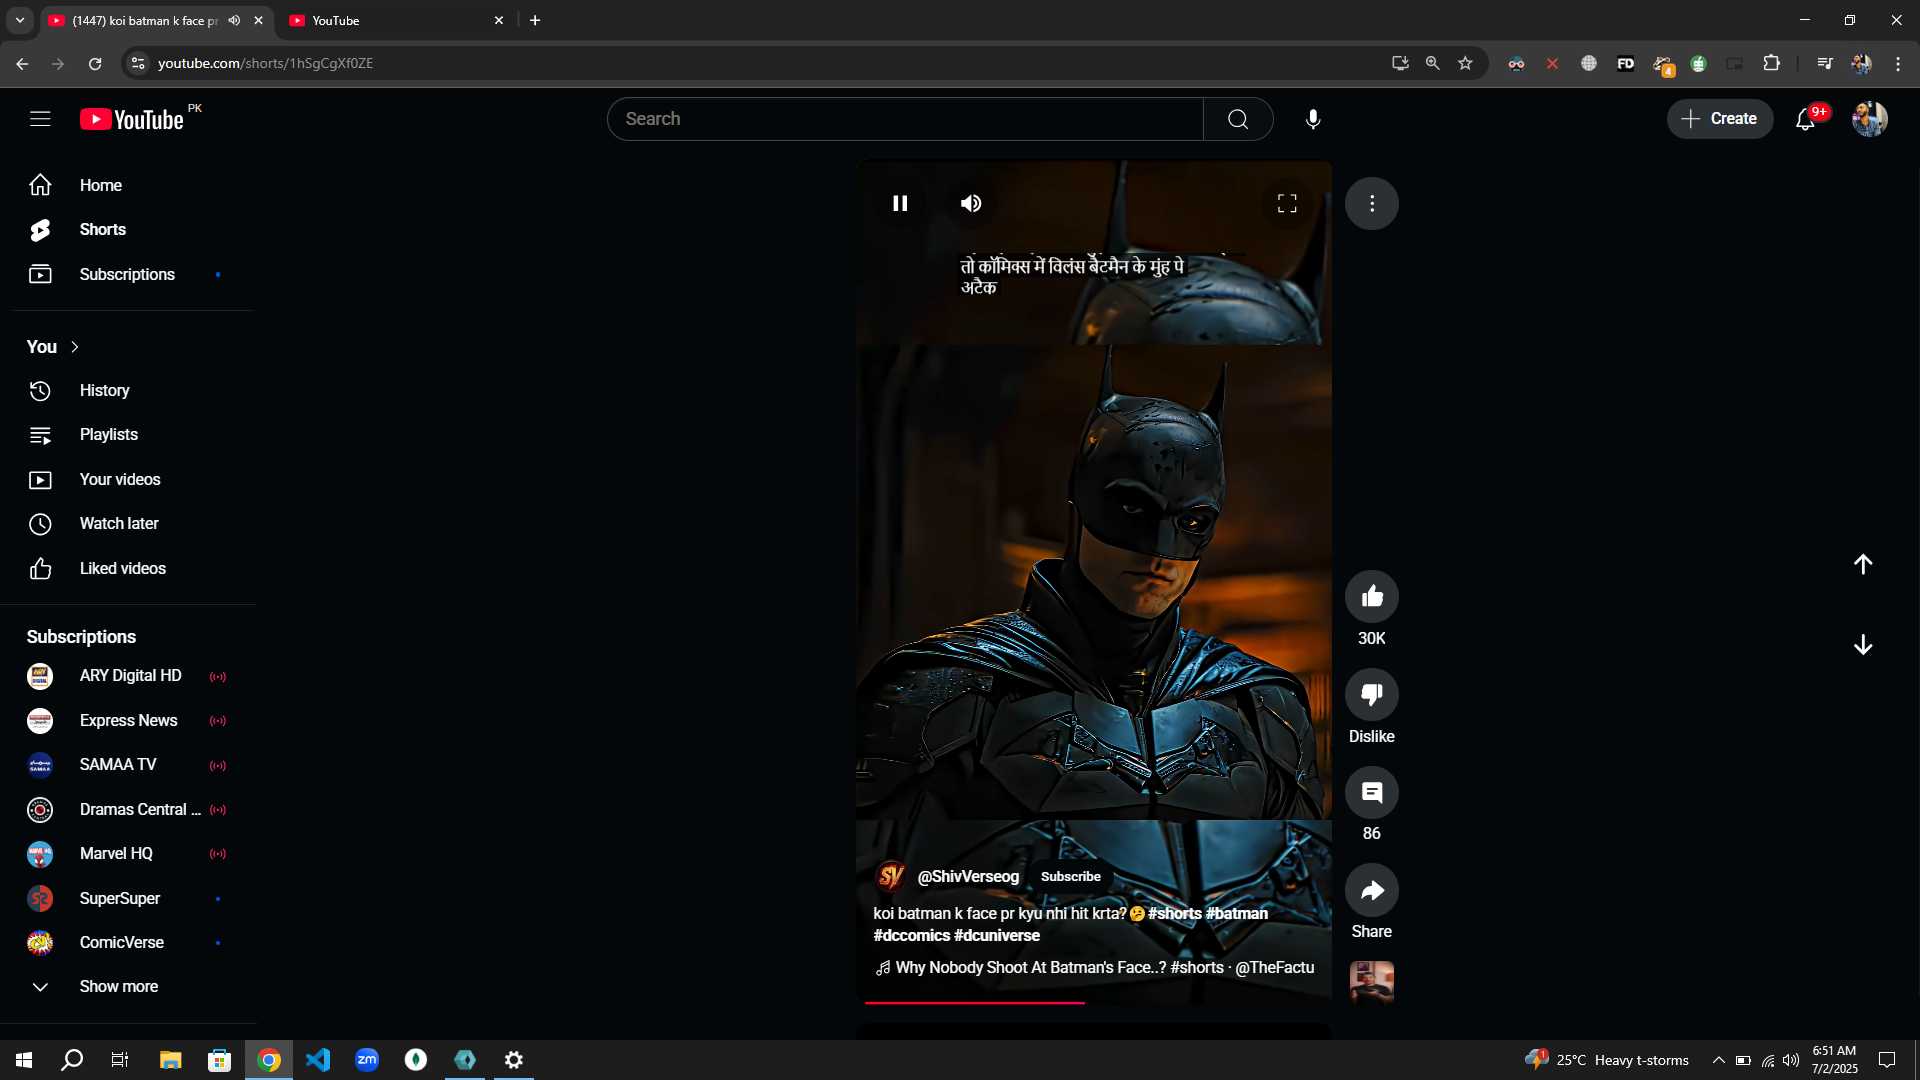Click the #dcuniverse hashtag

[x=997, y=935]
